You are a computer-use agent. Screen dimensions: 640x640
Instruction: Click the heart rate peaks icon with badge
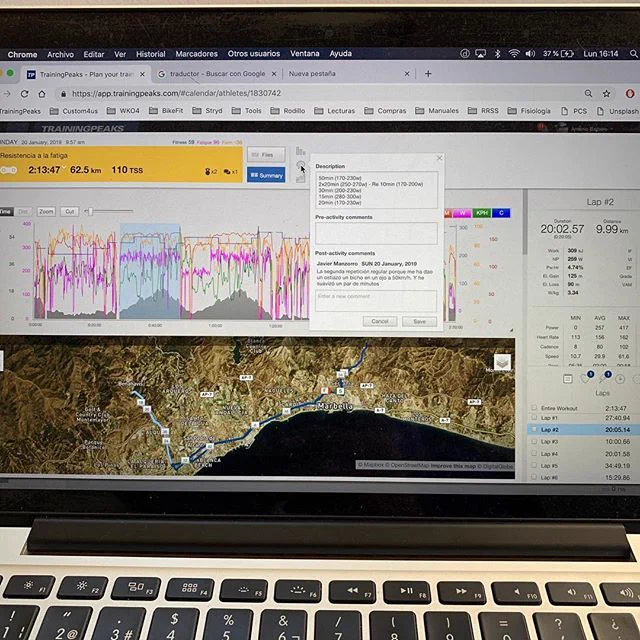pyautogui.click(x=586, y=378)
